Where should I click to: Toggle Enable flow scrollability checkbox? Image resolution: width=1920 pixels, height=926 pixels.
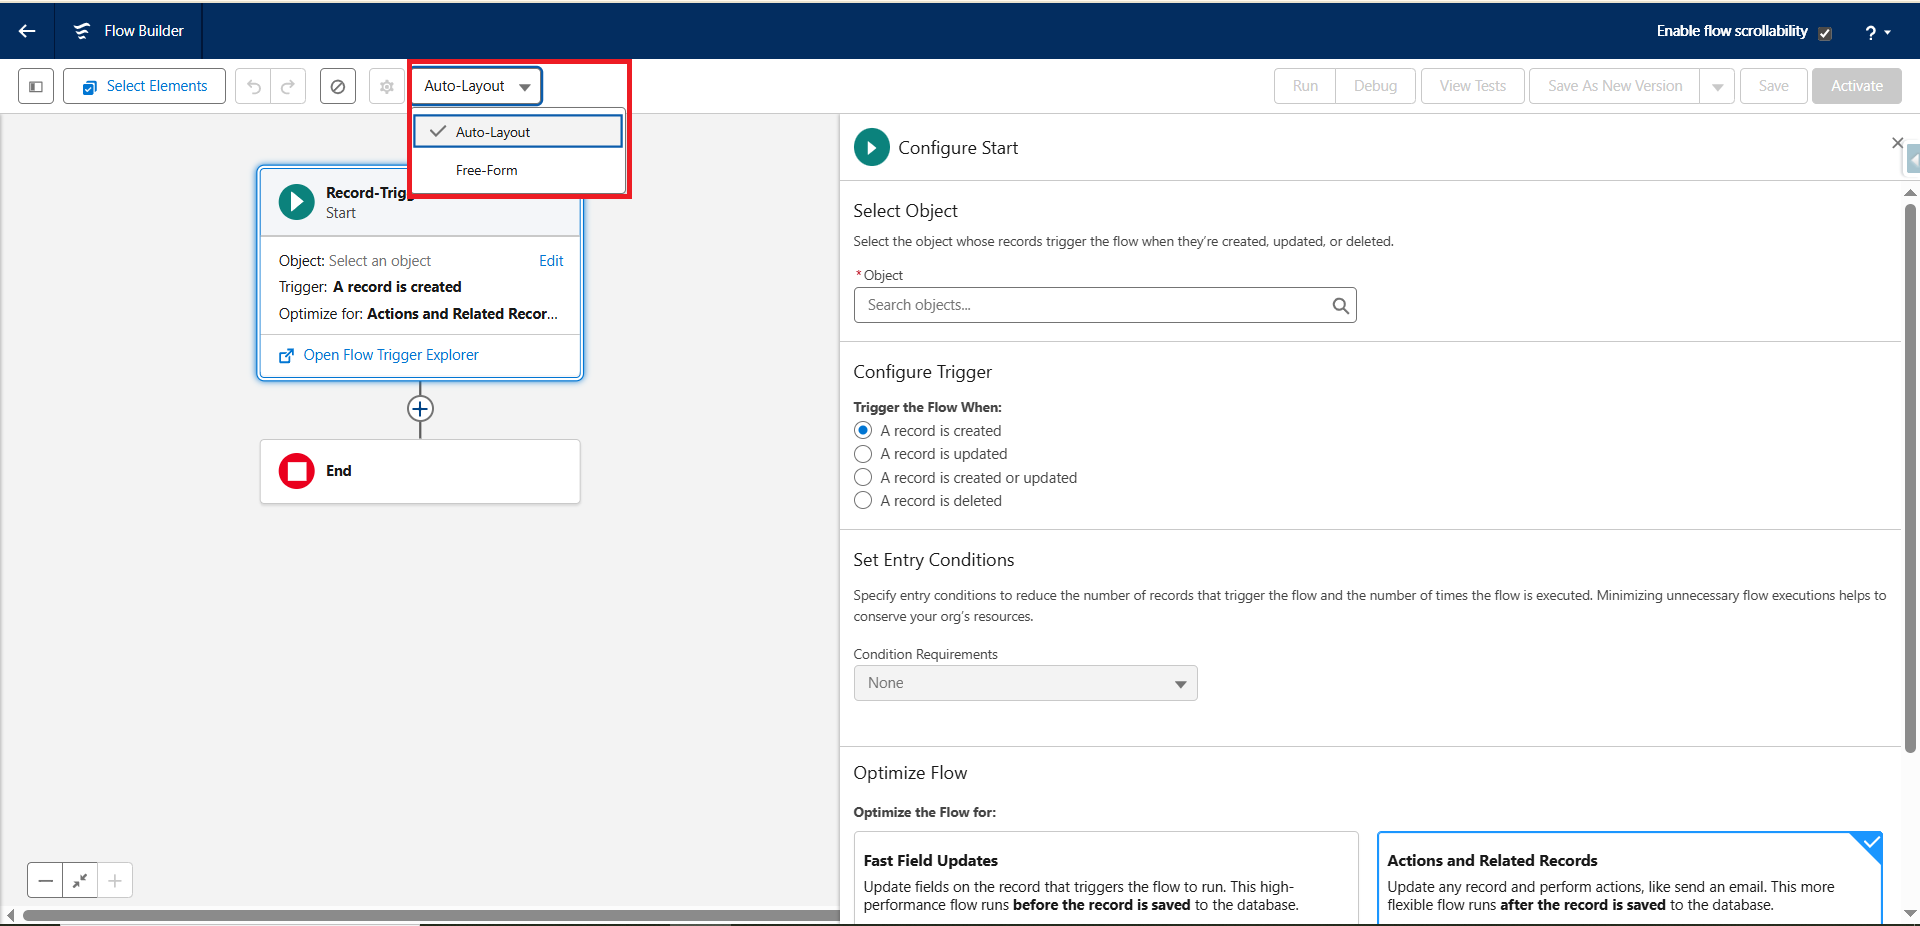[x=1825, y=33]
